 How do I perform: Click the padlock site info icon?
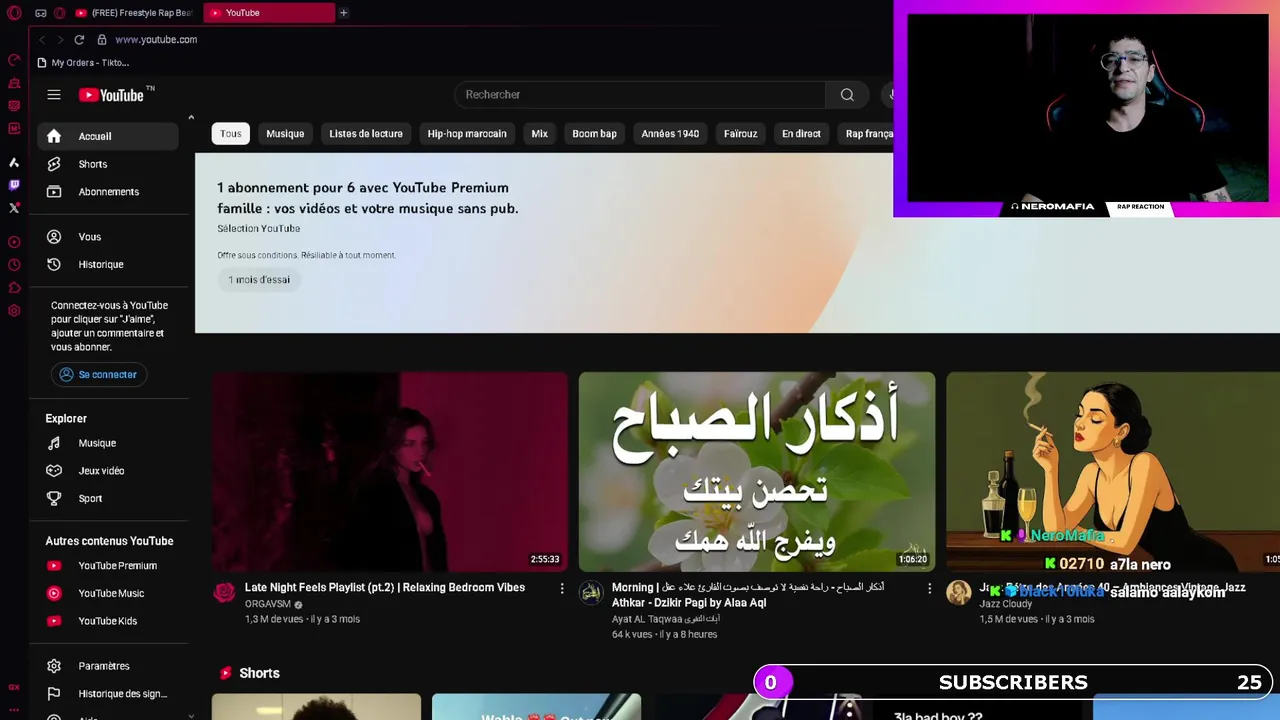(x=102, y=40)
